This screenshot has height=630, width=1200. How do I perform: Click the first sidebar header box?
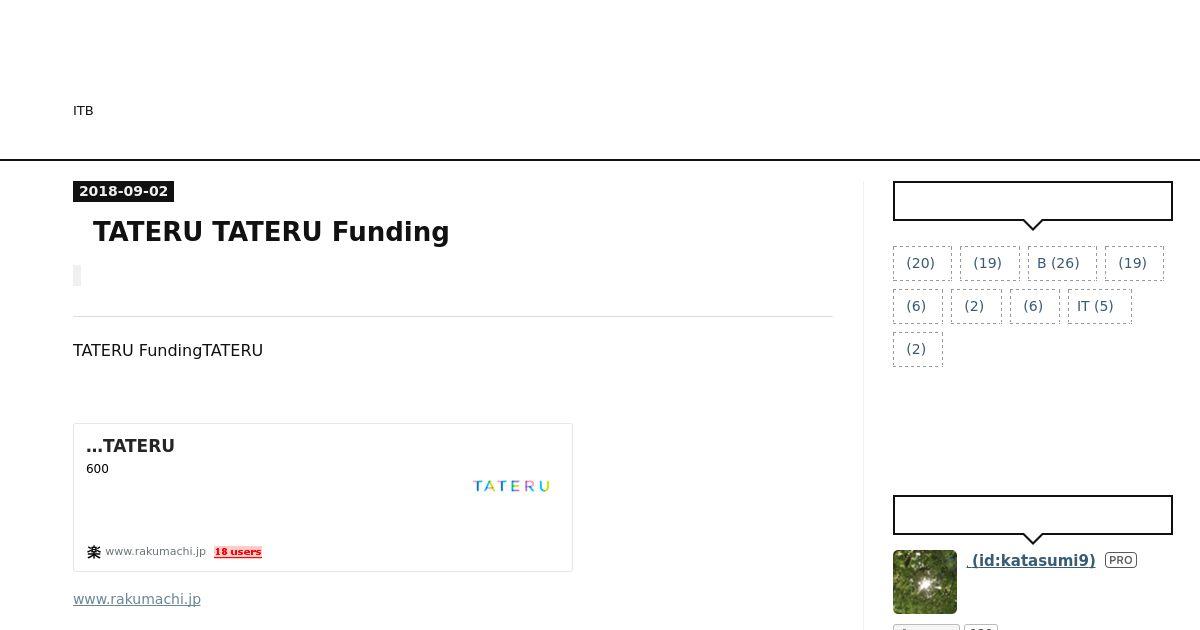point(1033,201)
